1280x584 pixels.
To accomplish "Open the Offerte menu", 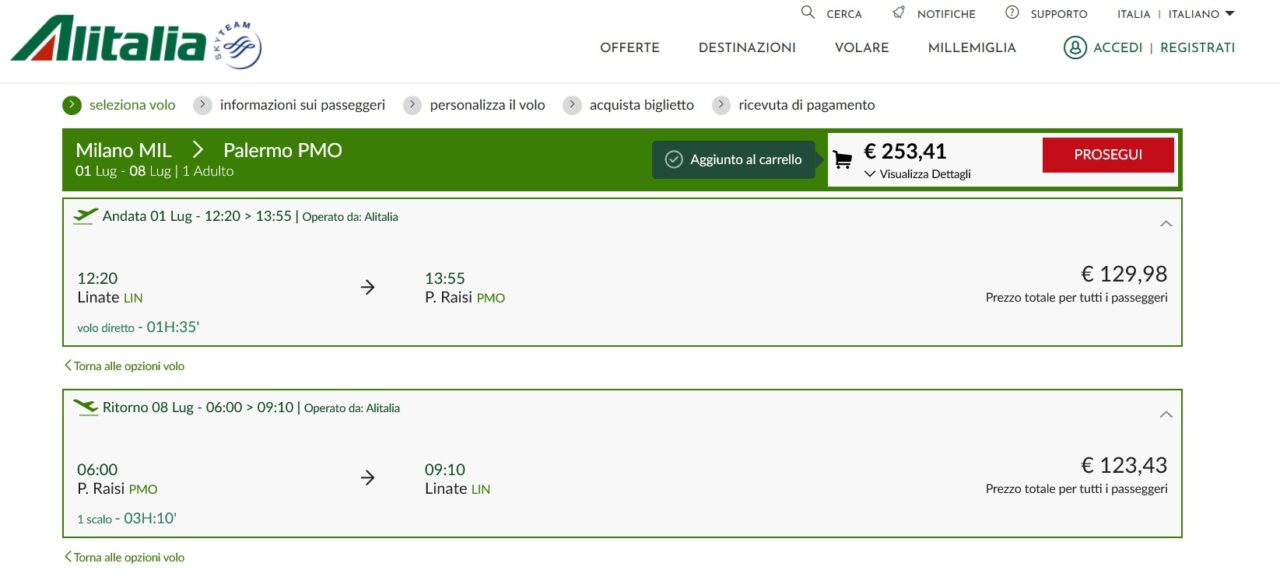I will 630,47.
